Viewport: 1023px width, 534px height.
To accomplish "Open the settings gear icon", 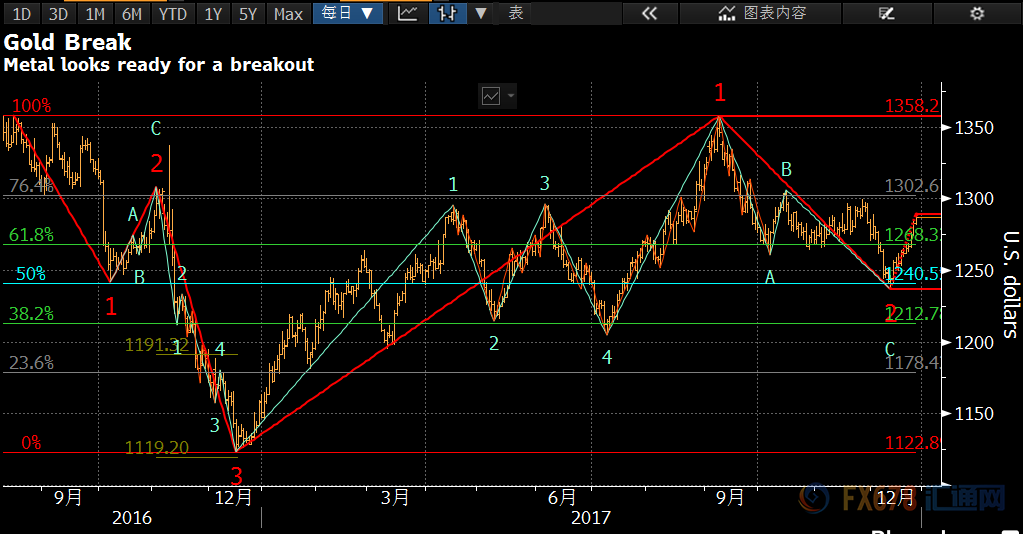I will (x=977, y=13).
